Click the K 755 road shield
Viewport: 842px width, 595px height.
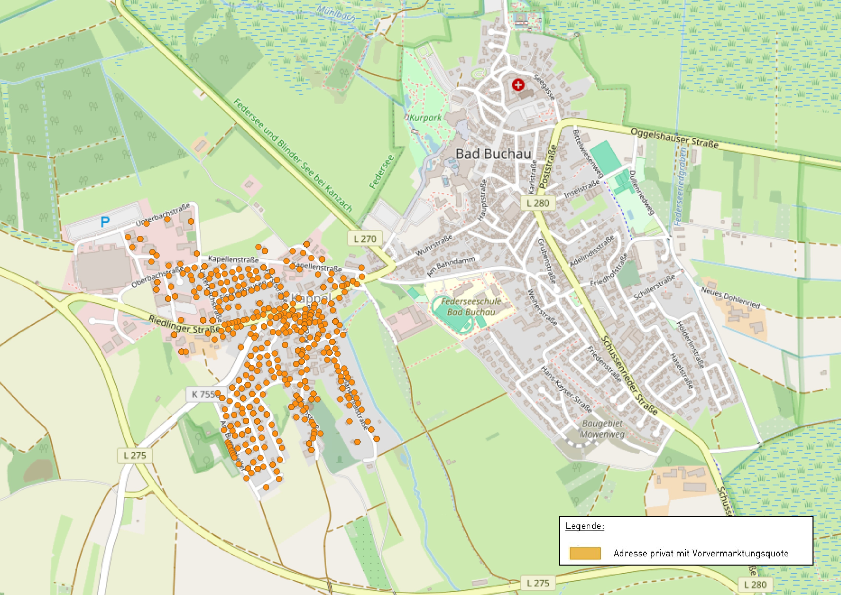tap(203, 394)
